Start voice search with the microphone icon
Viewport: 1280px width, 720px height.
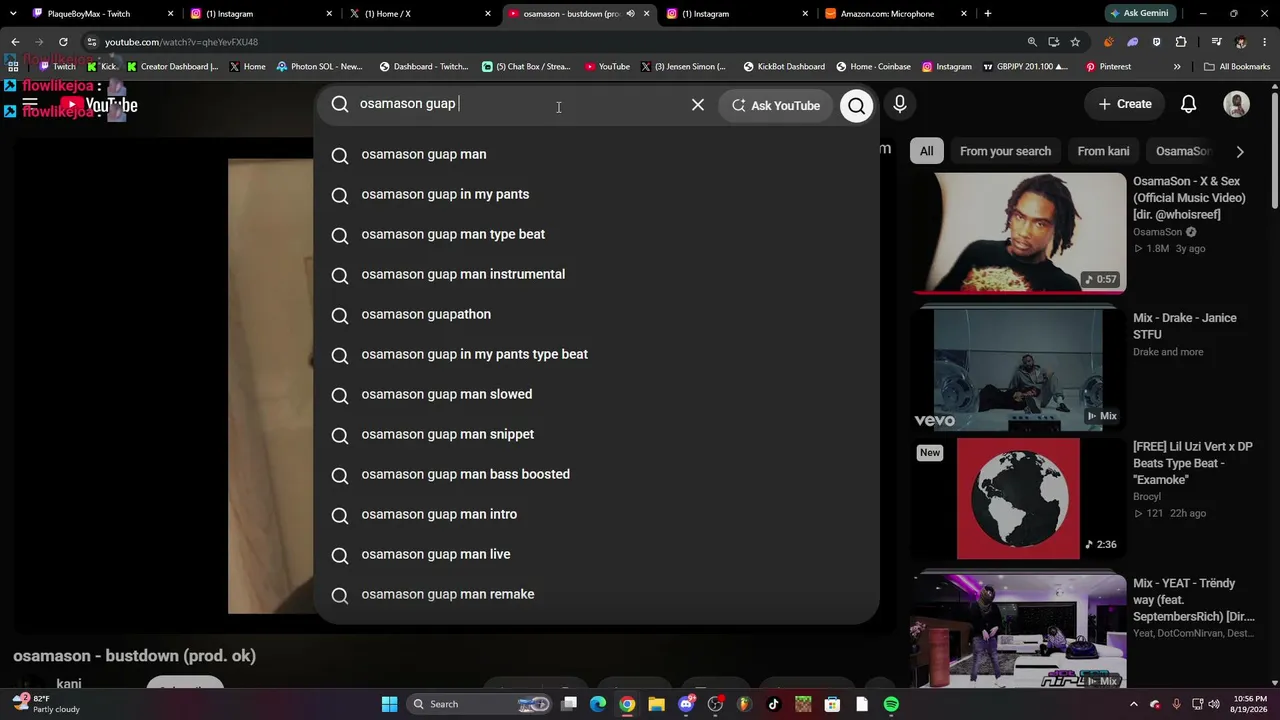pos(900,104)
